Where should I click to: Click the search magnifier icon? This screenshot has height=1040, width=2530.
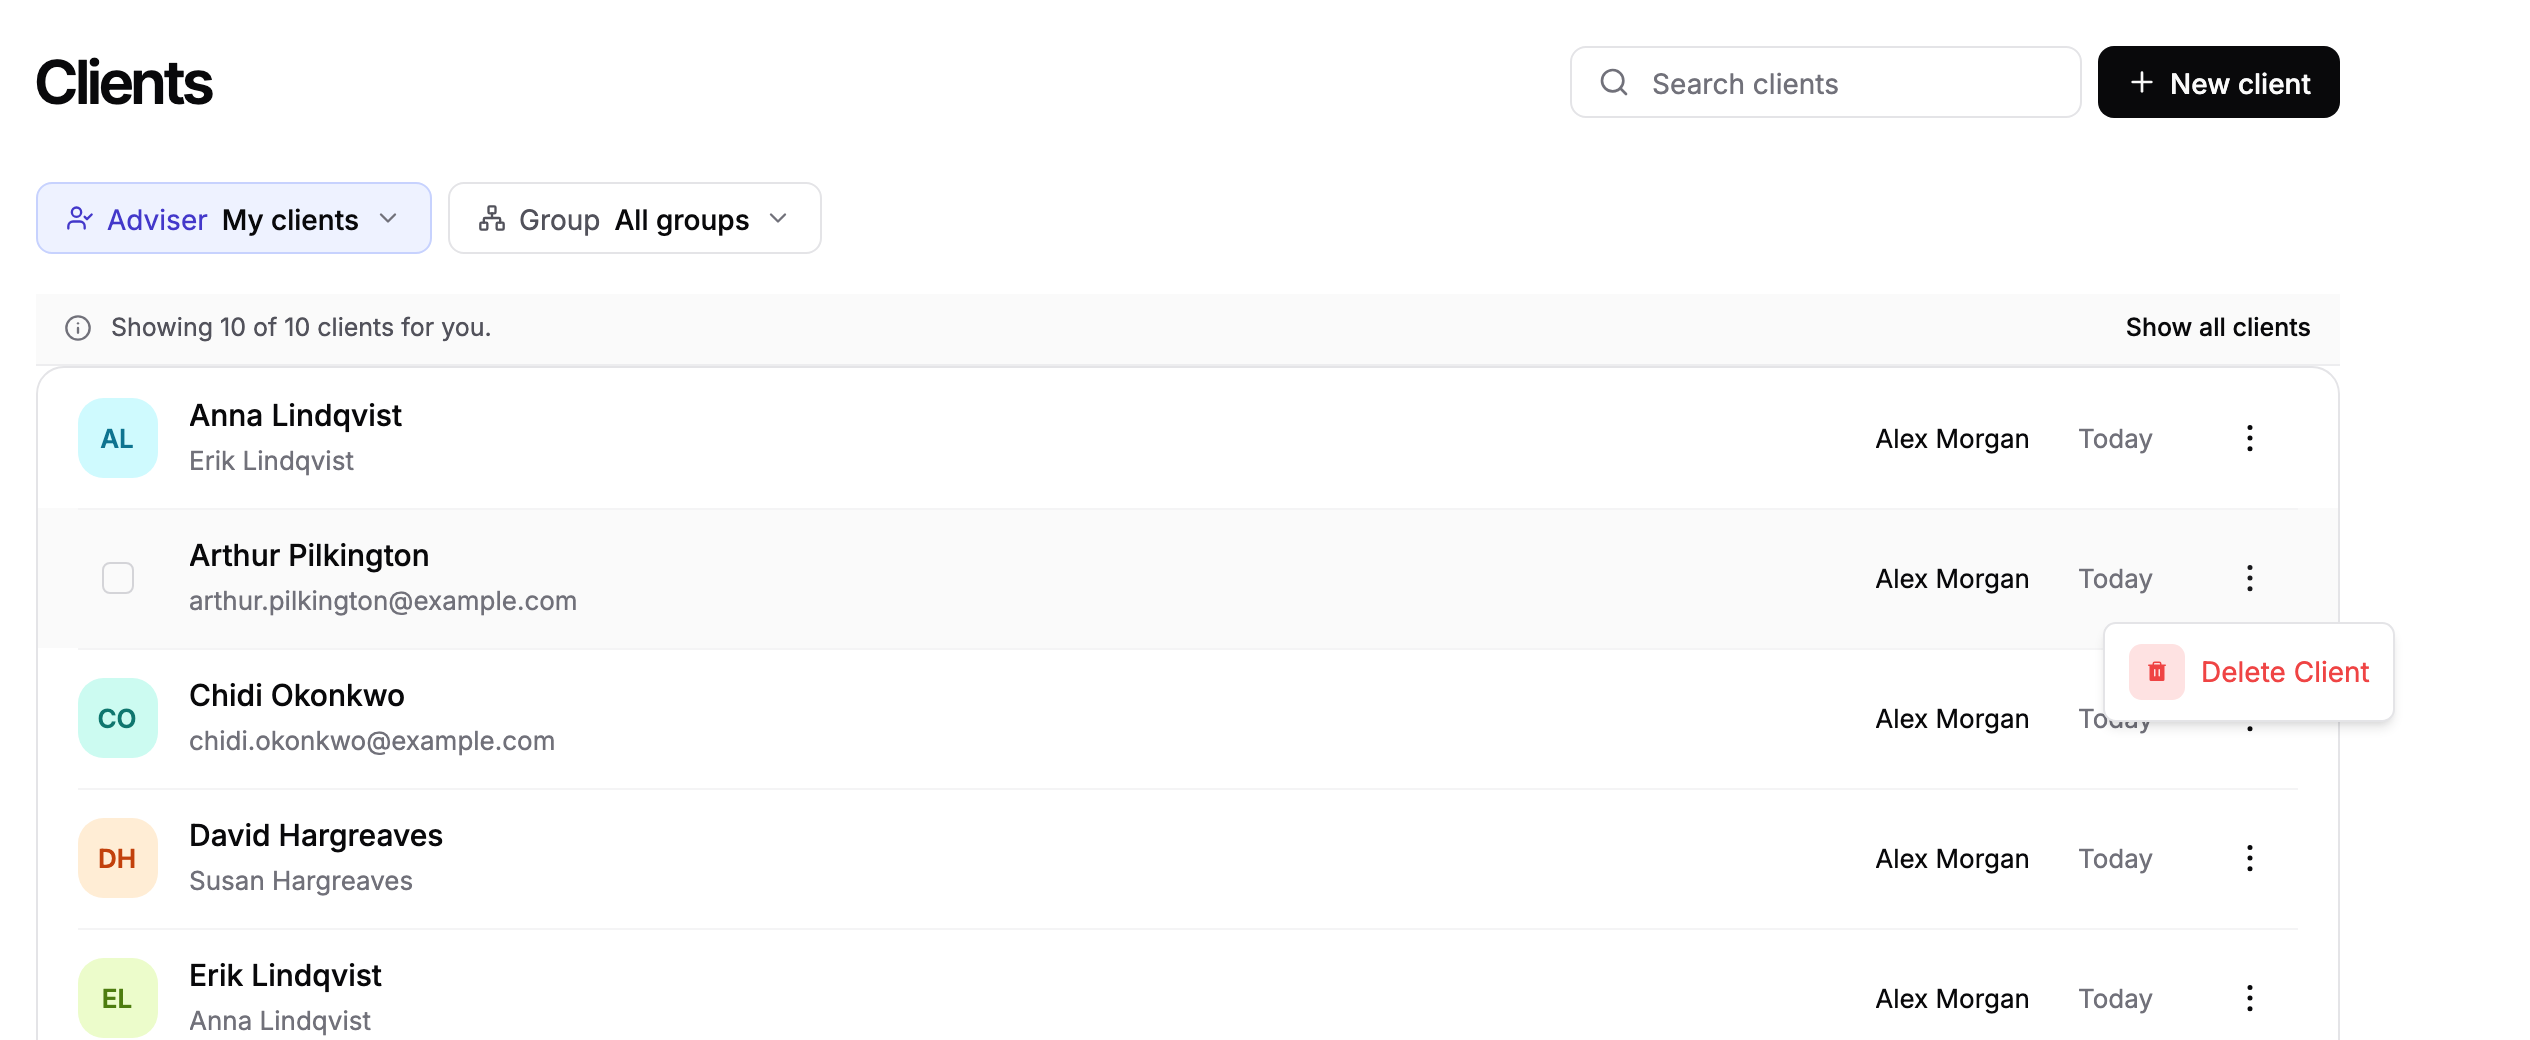click(x=1614, y=82)
